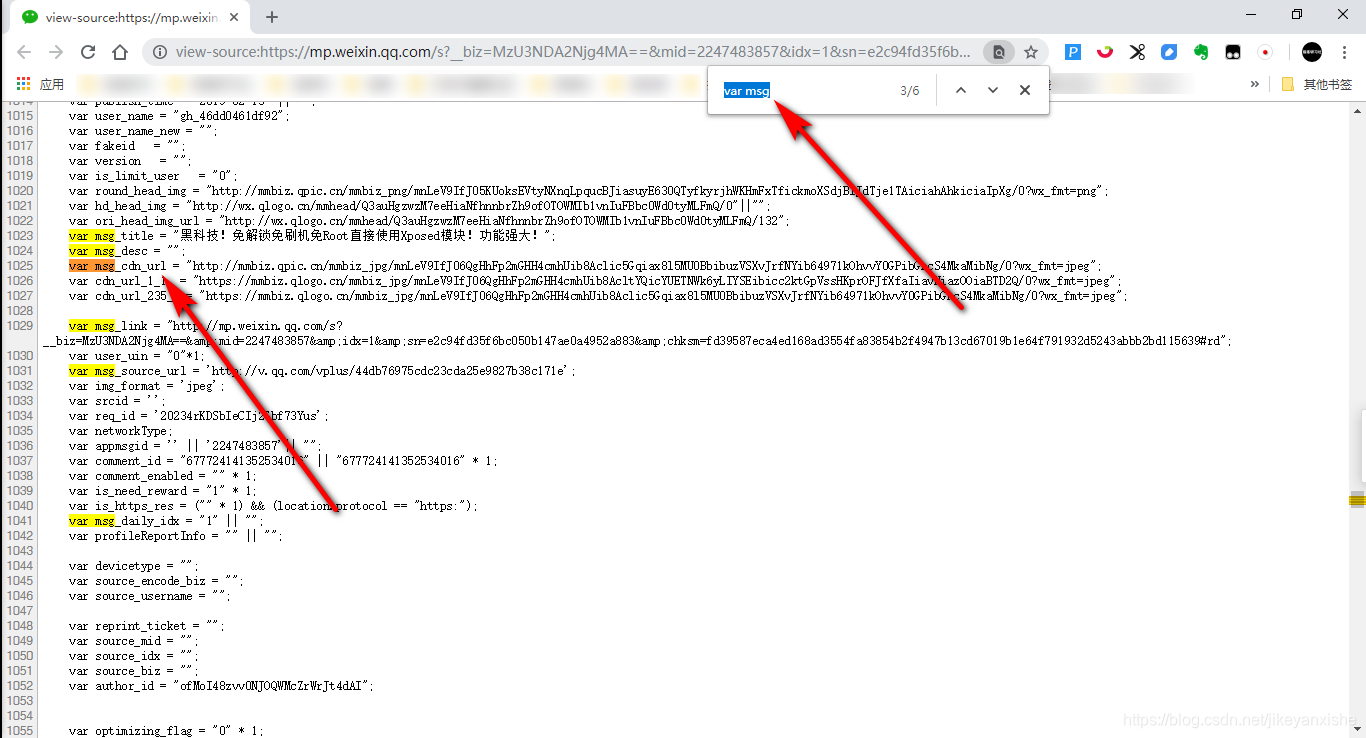Image resolution: width=1366 pixels, height=738 pixels.
Task: Open the Chrome profile avatar
Action: pyautogui.click(x=1312, y=52)
